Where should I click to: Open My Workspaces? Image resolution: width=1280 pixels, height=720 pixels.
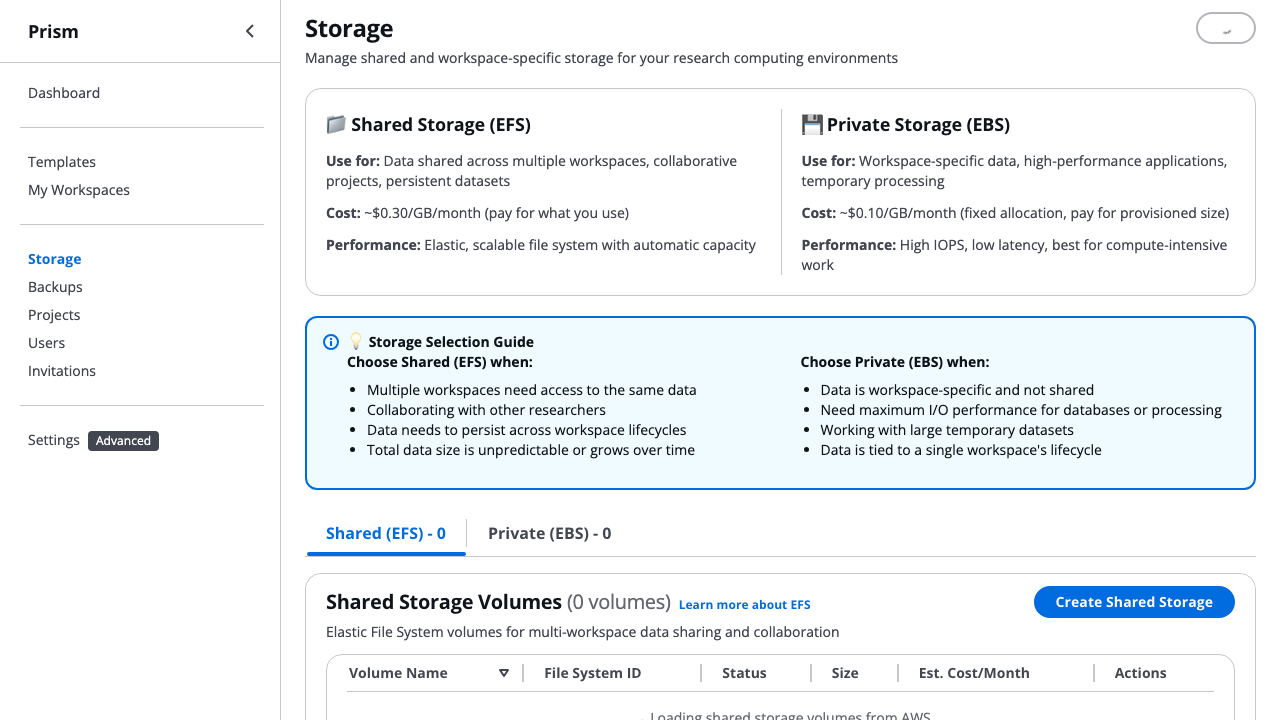tap(79, 190)
